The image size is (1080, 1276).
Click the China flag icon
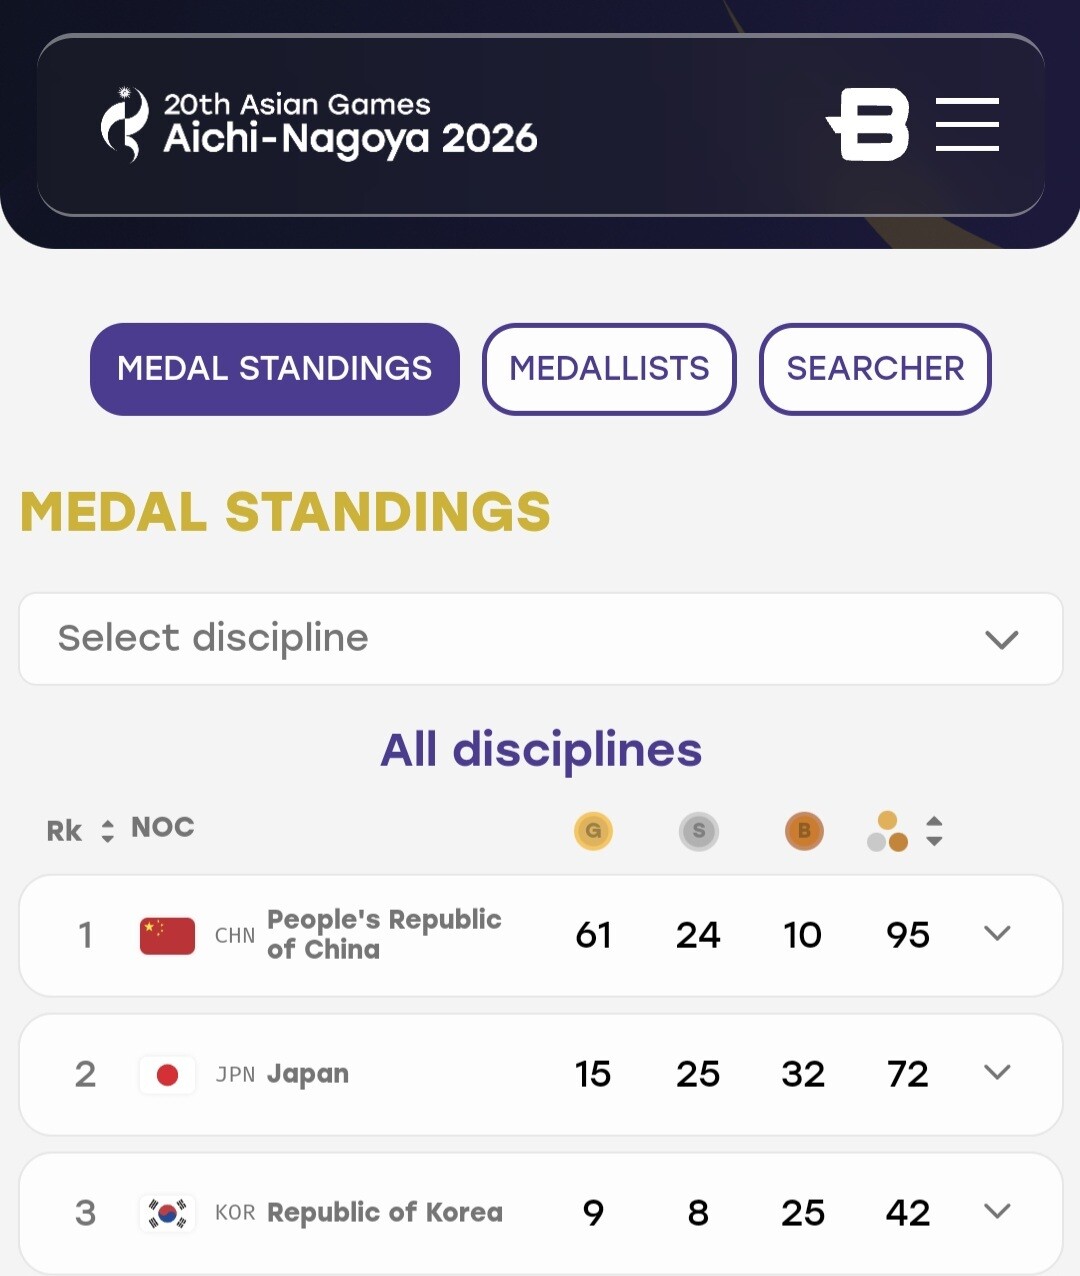(x=167, y=936)
